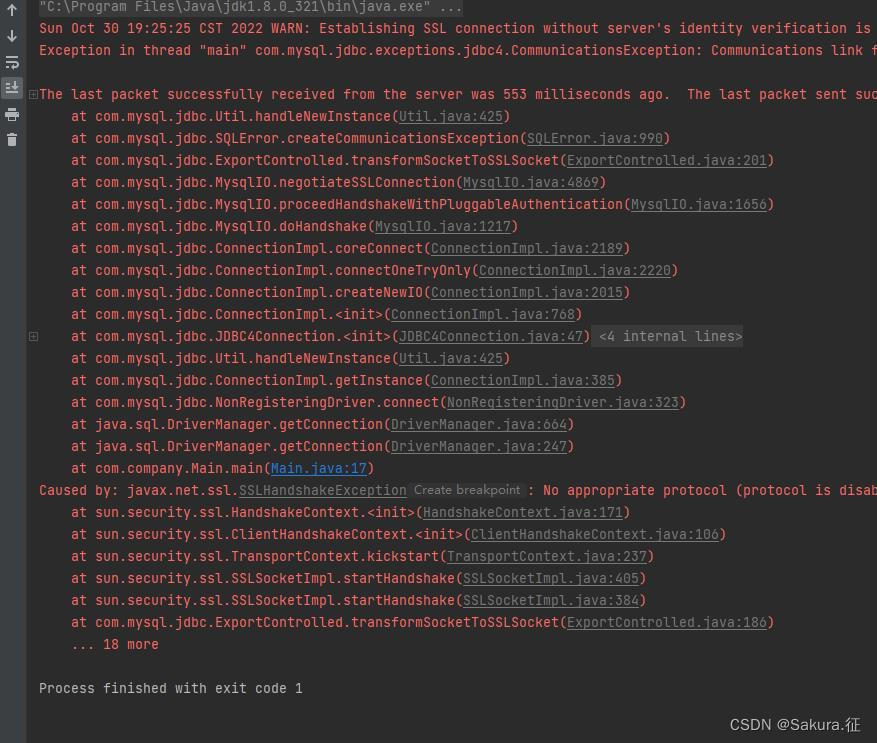Expand the fold icon beside JDBC4Connection init line
The height and width of the screenshot is (743, 877).
tap(33, 336)
